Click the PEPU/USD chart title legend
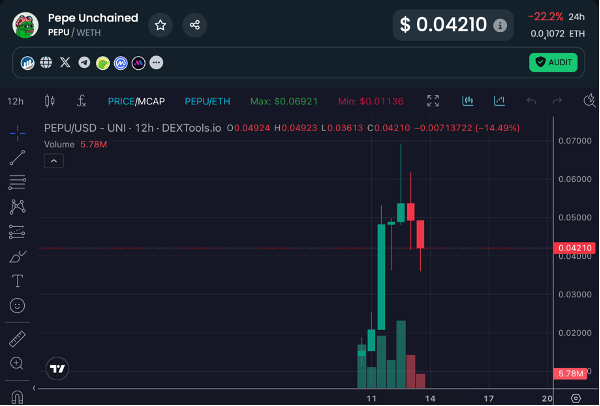Viewport: 600px width, 406px height. click(x=132, y=128)
